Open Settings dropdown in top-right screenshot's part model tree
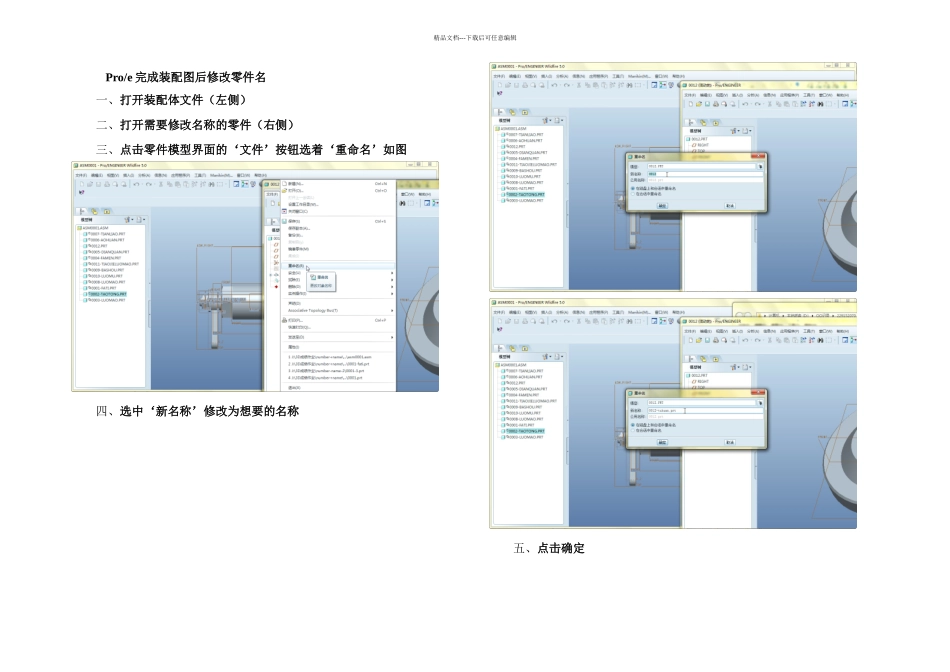This screenshot has height=672, width=950. [736, 131]
